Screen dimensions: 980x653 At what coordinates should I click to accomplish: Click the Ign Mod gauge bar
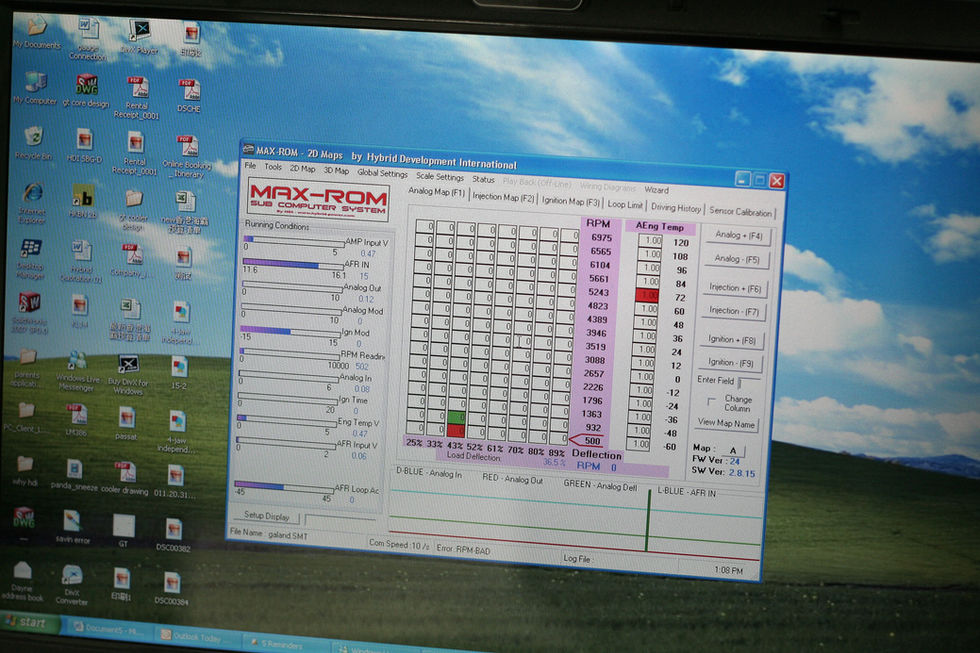click(x=290, y=331)
